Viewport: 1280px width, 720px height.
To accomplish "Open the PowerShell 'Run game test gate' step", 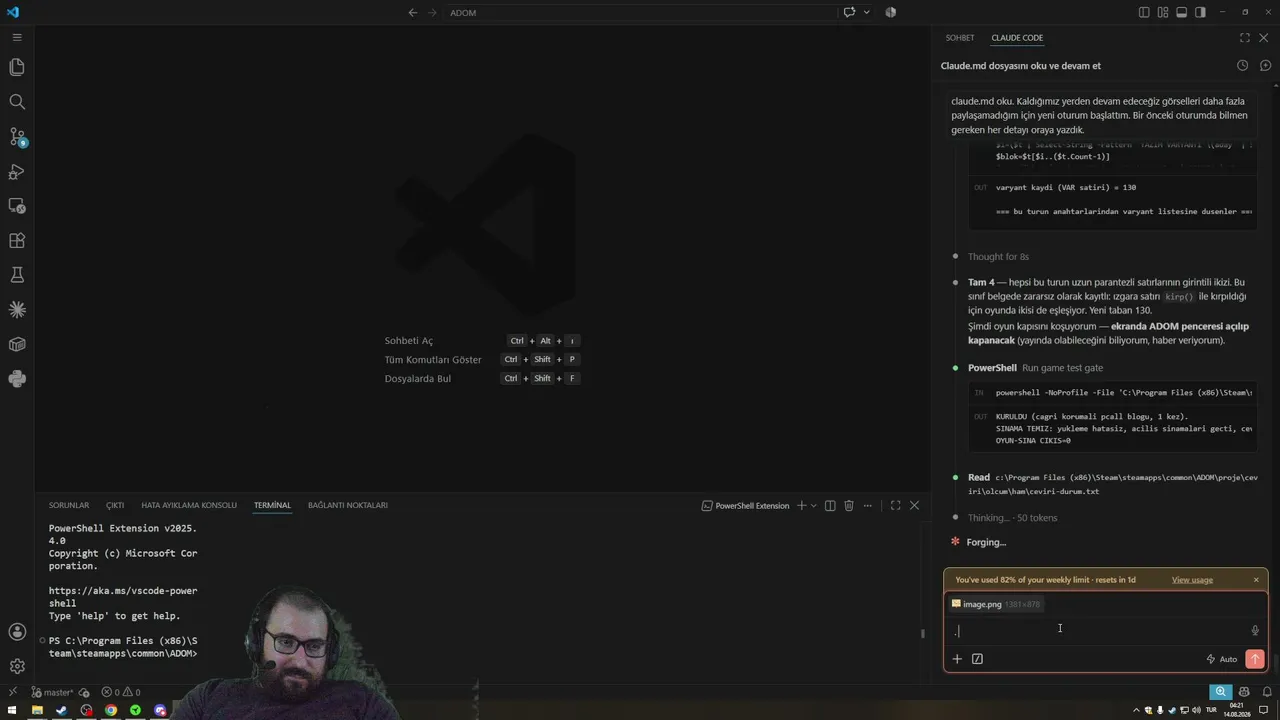I will click(x=1035, y=368).
